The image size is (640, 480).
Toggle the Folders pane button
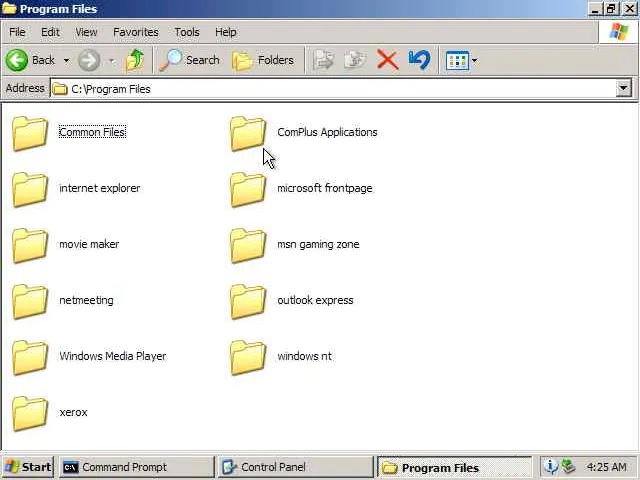[x=263, y=60]
